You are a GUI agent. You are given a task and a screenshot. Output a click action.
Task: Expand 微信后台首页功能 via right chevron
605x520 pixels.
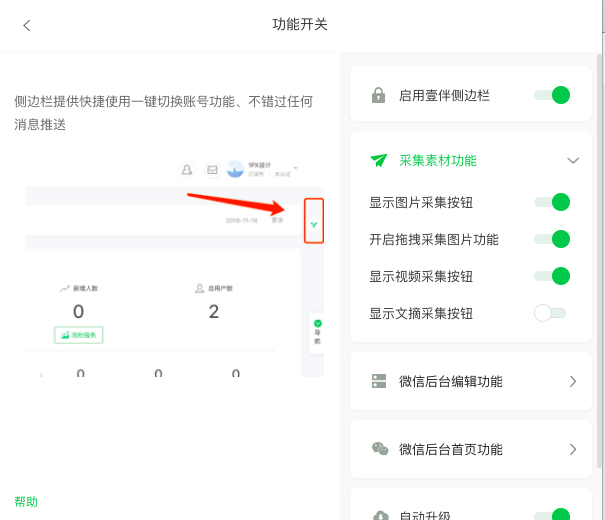(x=573, y=449)
